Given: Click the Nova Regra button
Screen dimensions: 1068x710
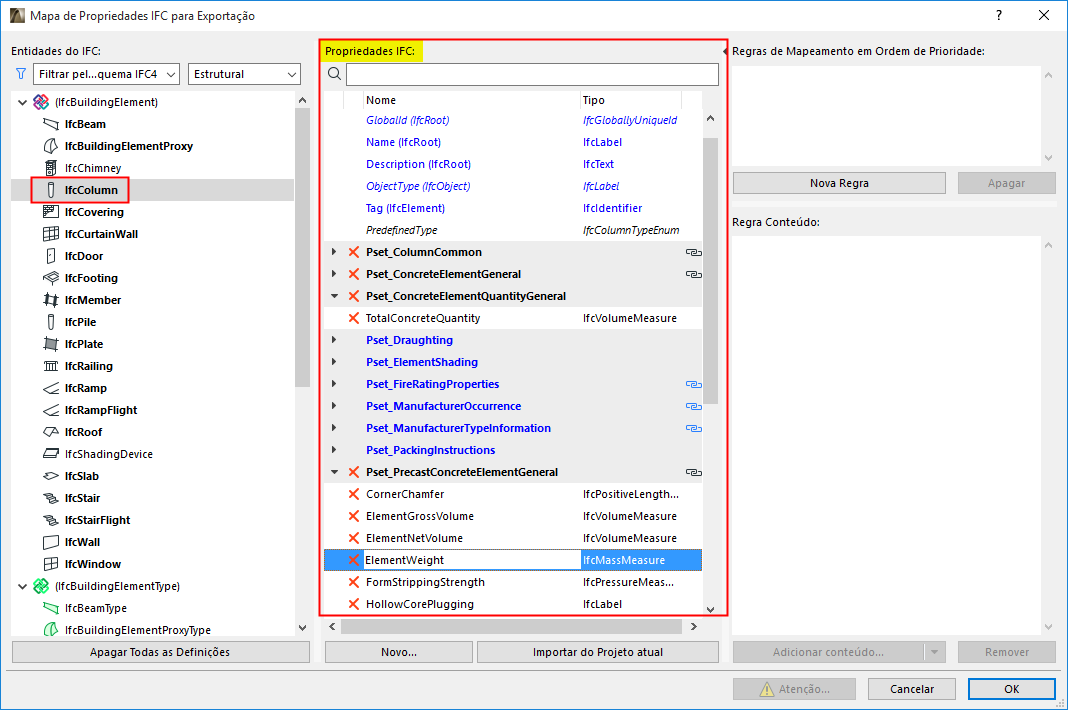Looking at the screenshot, I should (x=839, y=183).
